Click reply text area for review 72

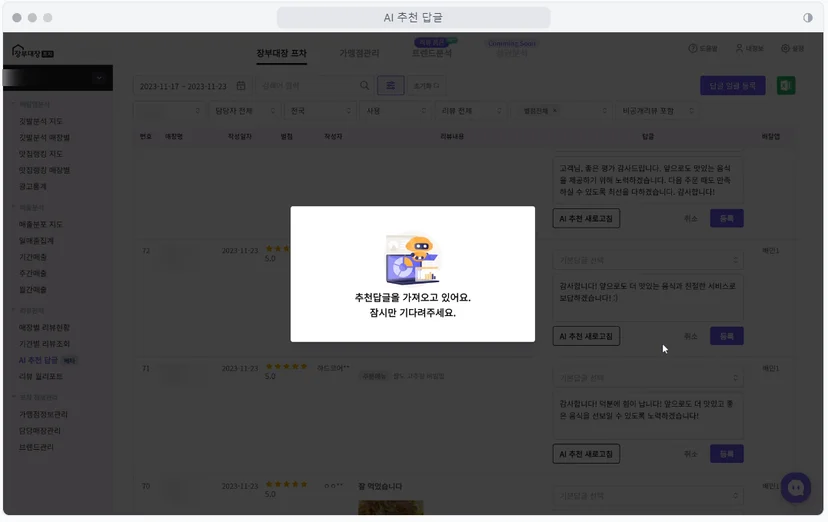point(648,297)
